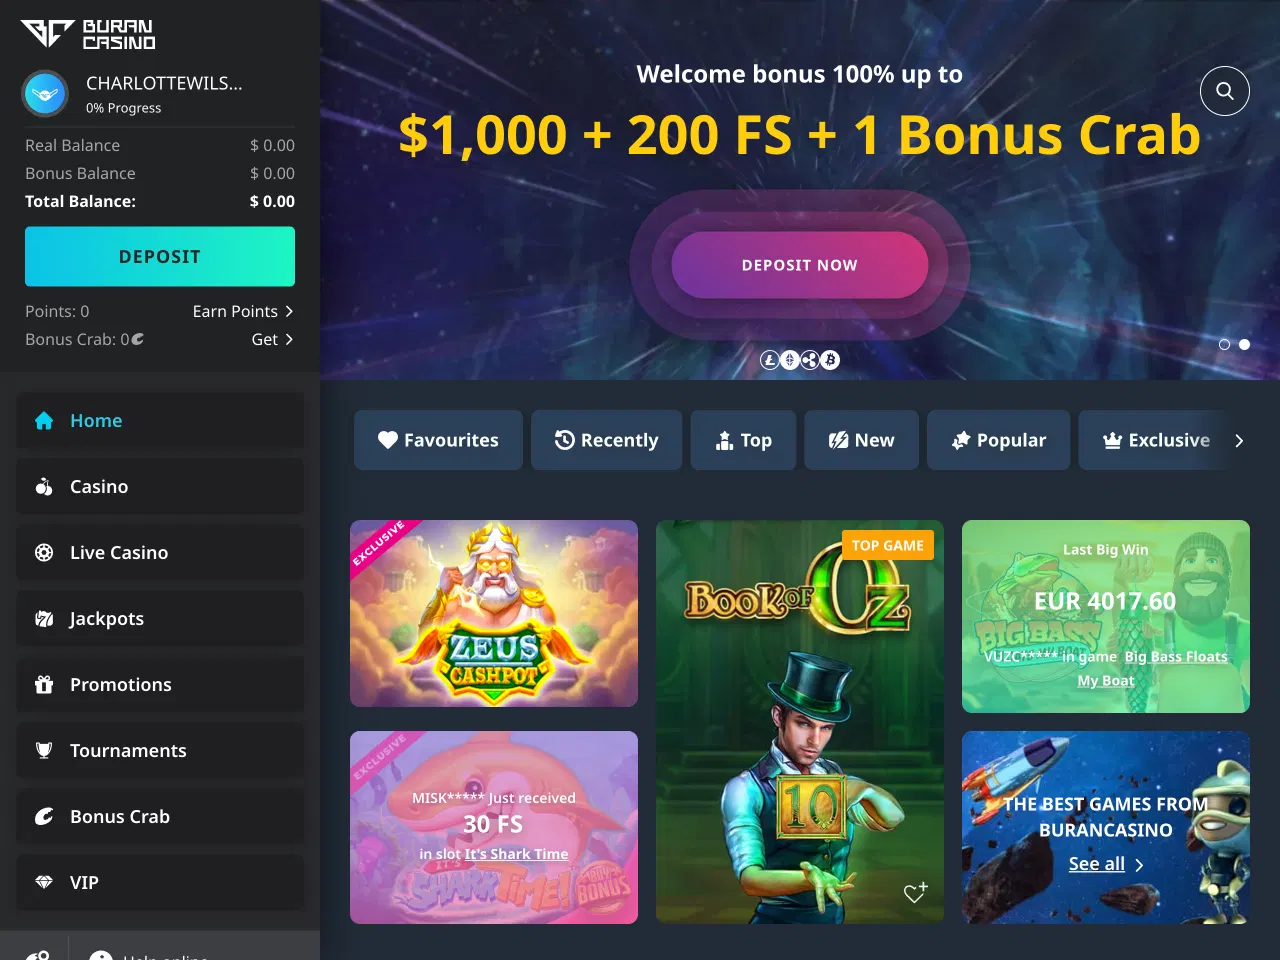Switch to the Popular games tab
Viewport: 1280px width, 960px height.
coord(998,440)
